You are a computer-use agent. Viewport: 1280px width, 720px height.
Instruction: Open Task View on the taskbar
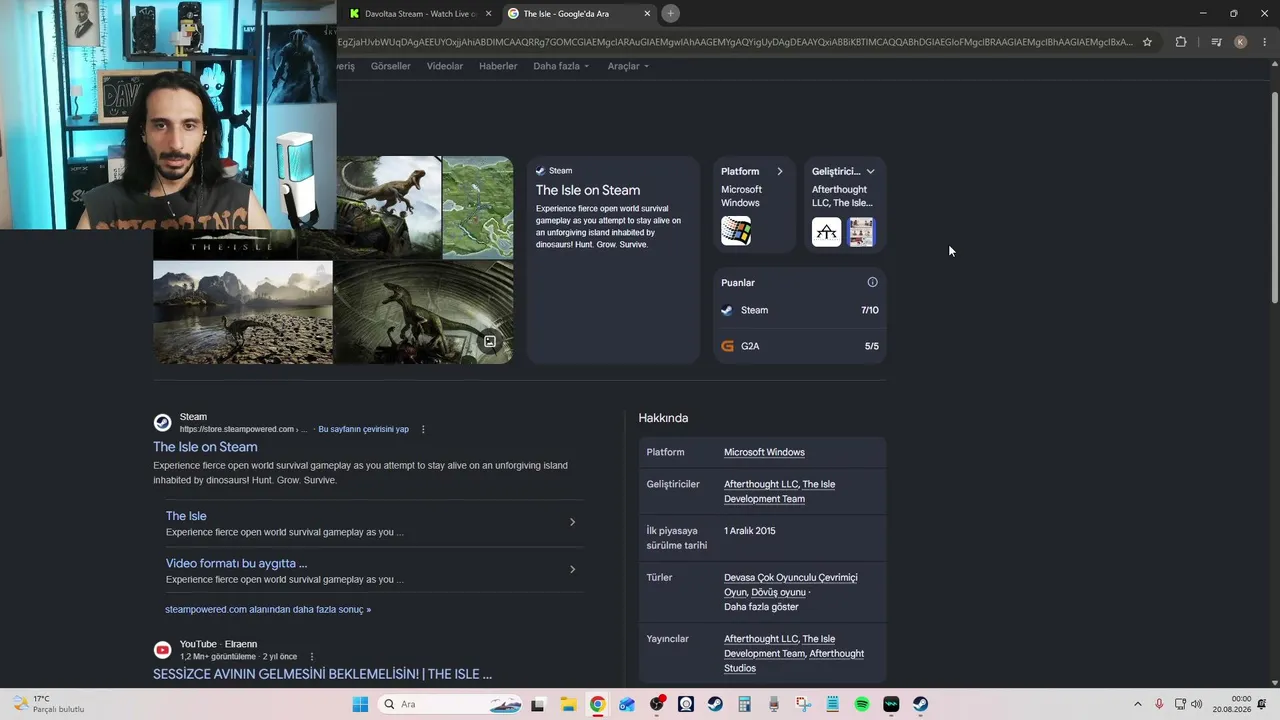(x=538, y=704)
